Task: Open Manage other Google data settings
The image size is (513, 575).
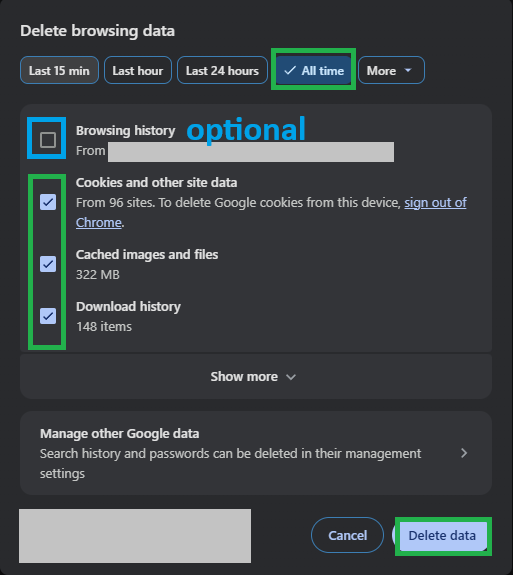Action: pyautogui.click(x=256, y=453)
